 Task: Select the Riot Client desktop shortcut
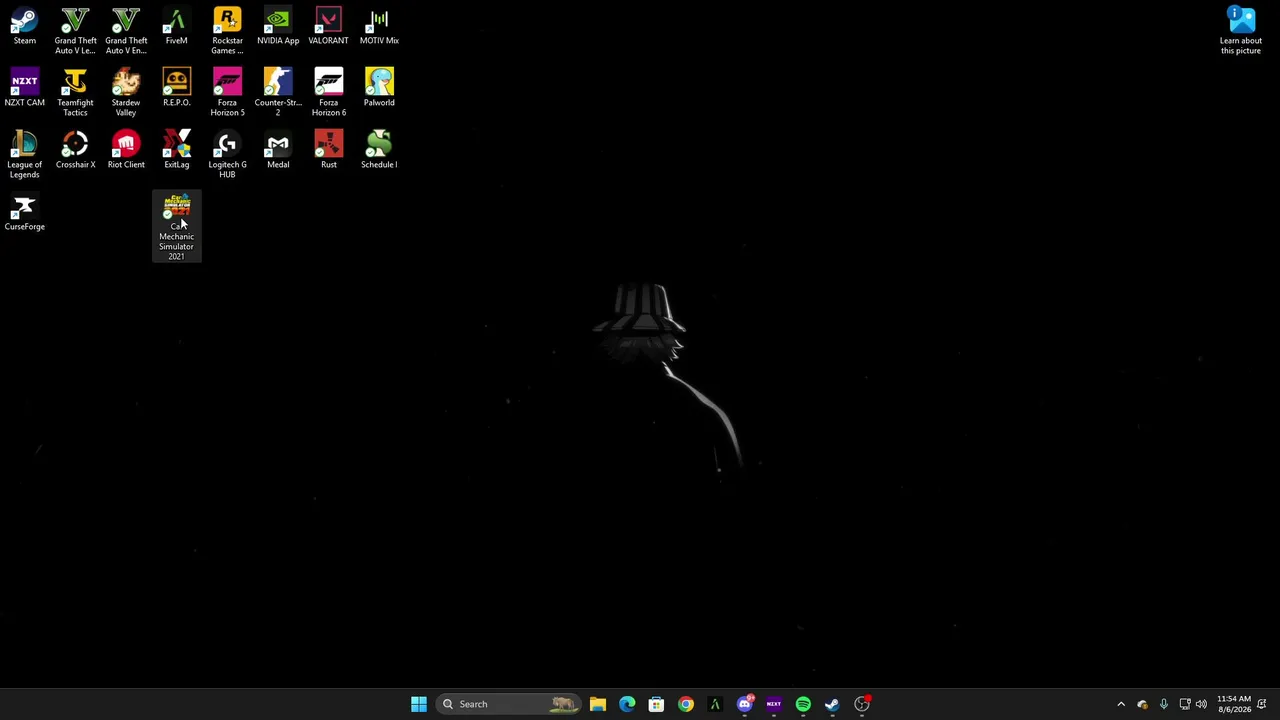click(x=126, y=151)
